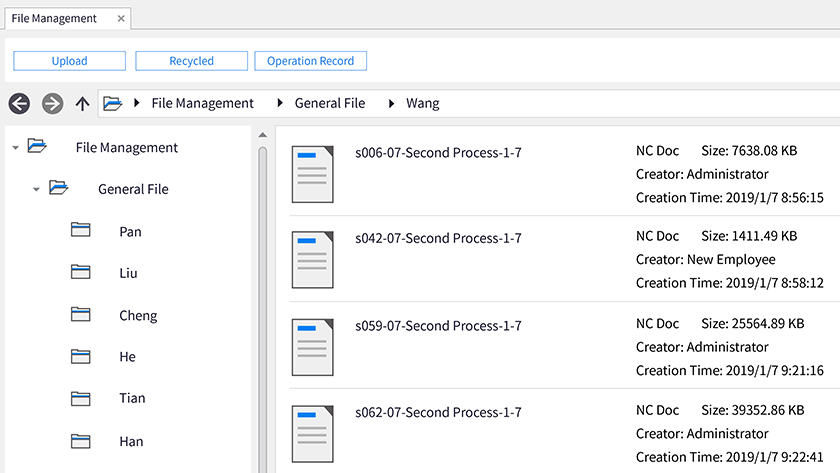The image size is (840, 473).
Task: Click the Upload button
Action: tap(70, 61)
